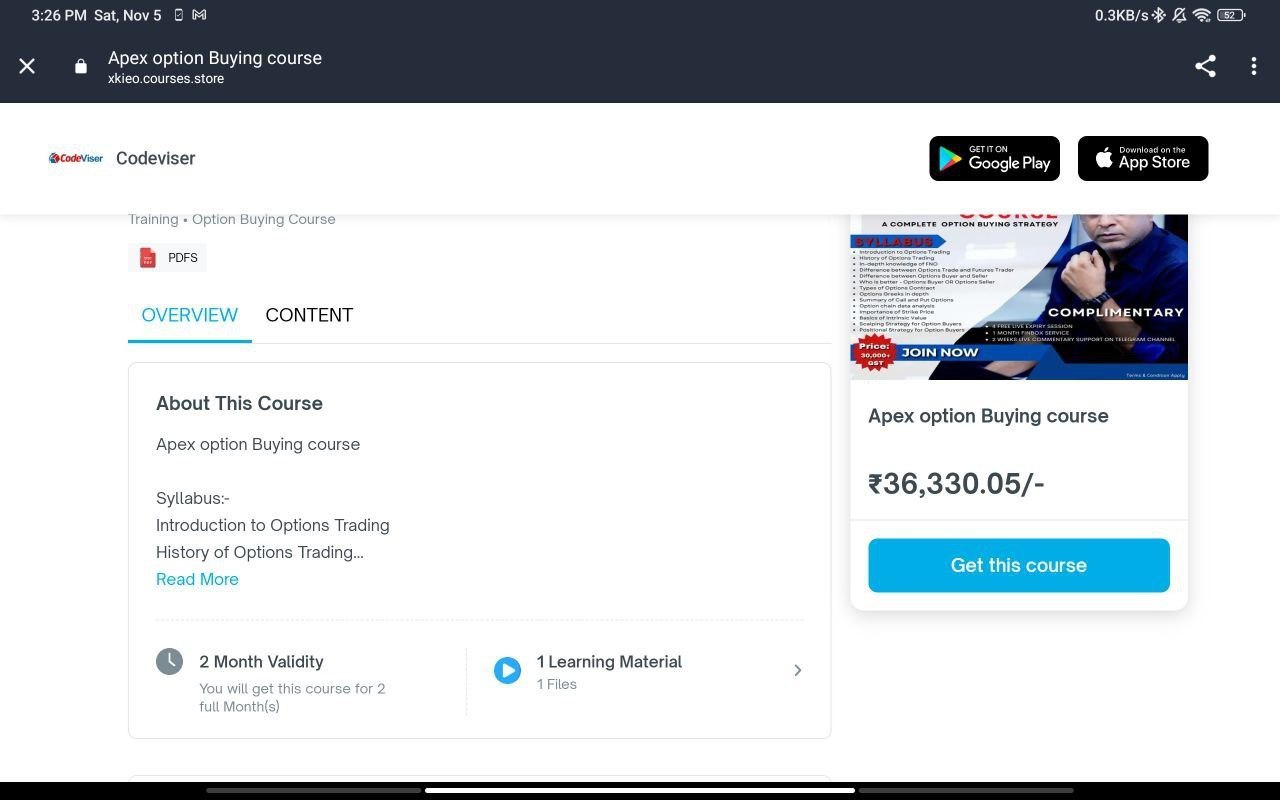Click the Get this course button
1280x800 pixels.
pyautogui.click(x=1019, y=565)
